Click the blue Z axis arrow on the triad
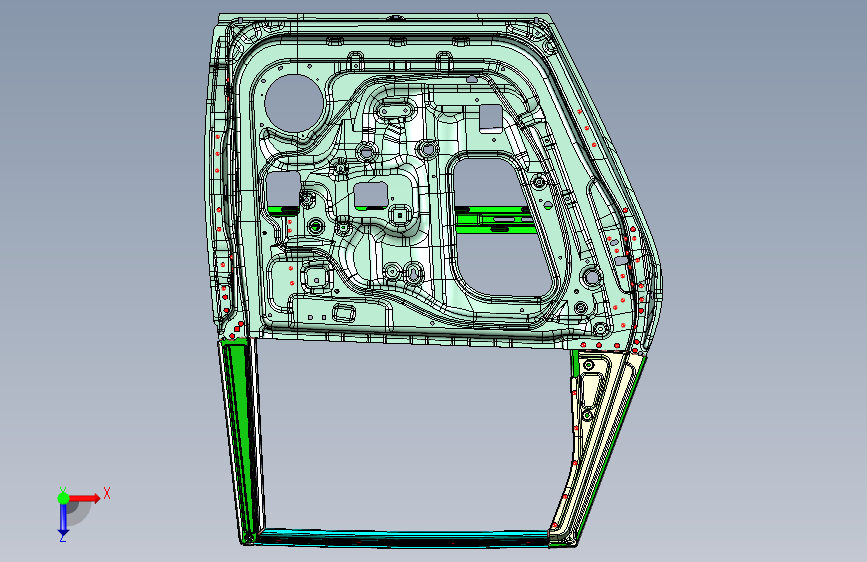The image size is (867, 562). [x=63, y=520]
